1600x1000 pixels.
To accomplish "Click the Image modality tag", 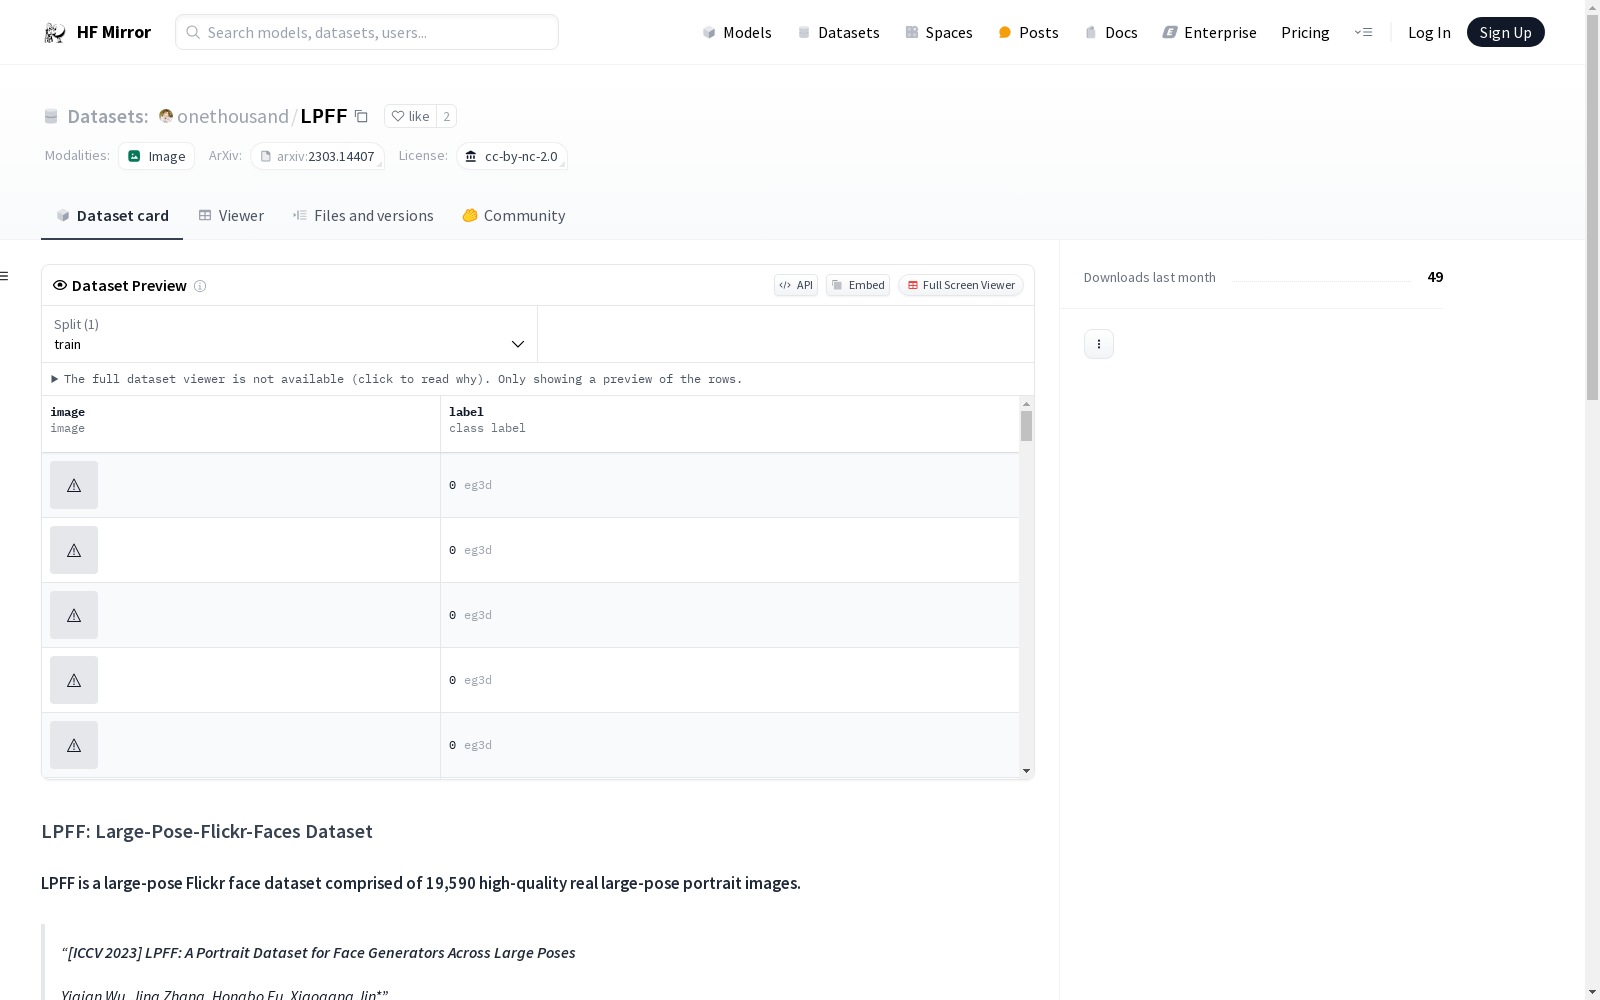I will [x=157, y=156].
